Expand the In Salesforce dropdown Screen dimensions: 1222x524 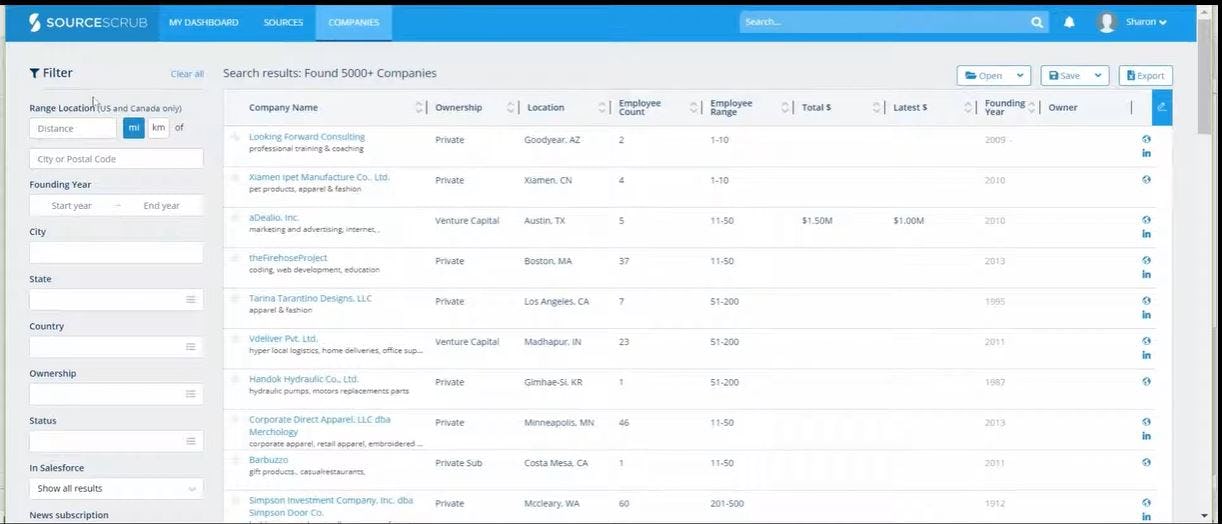116,489
